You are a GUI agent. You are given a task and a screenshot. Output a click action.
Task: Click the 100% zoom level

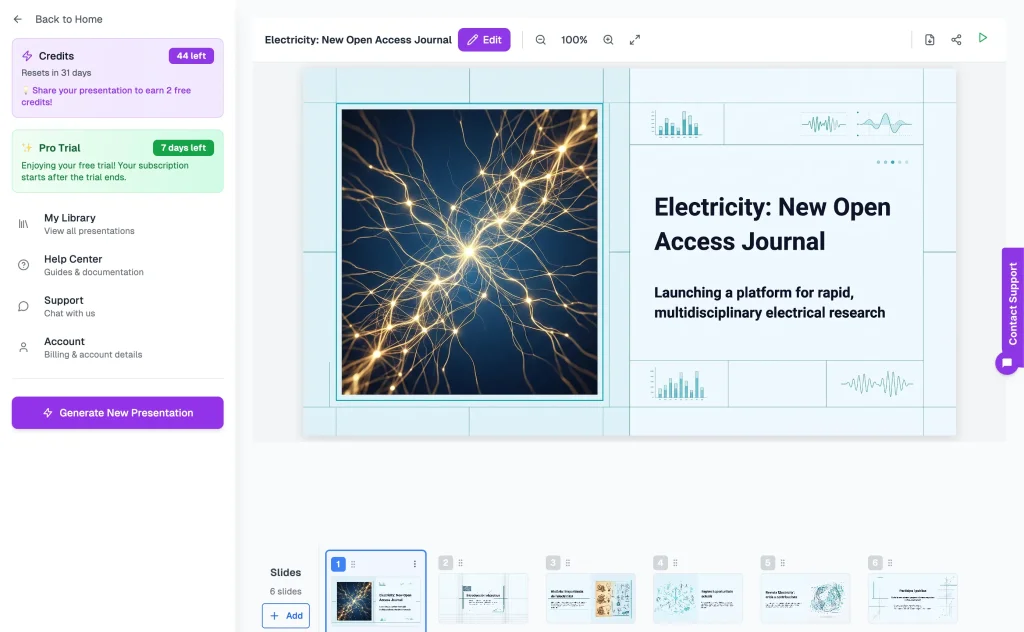574,40
